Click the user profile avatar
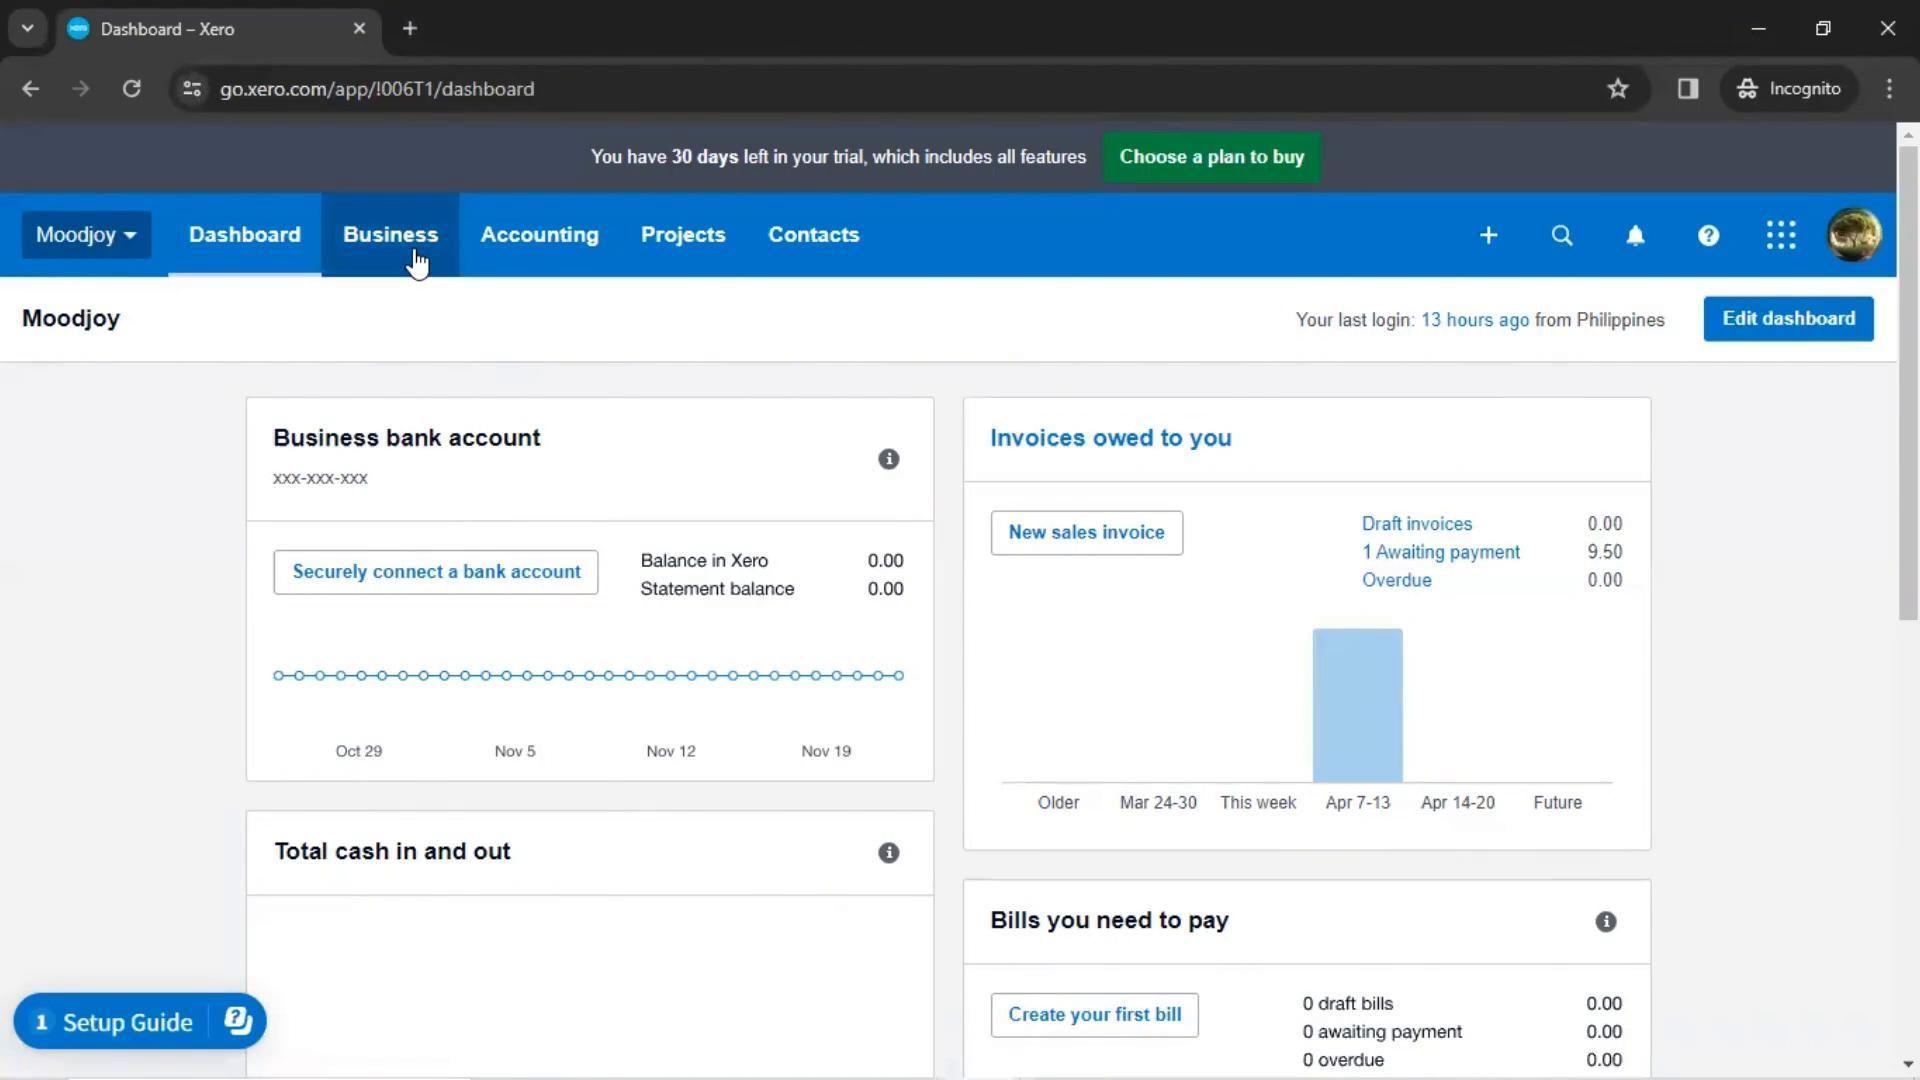The height and width of the screenshot is (1080, 1920). pos(1853,235)
